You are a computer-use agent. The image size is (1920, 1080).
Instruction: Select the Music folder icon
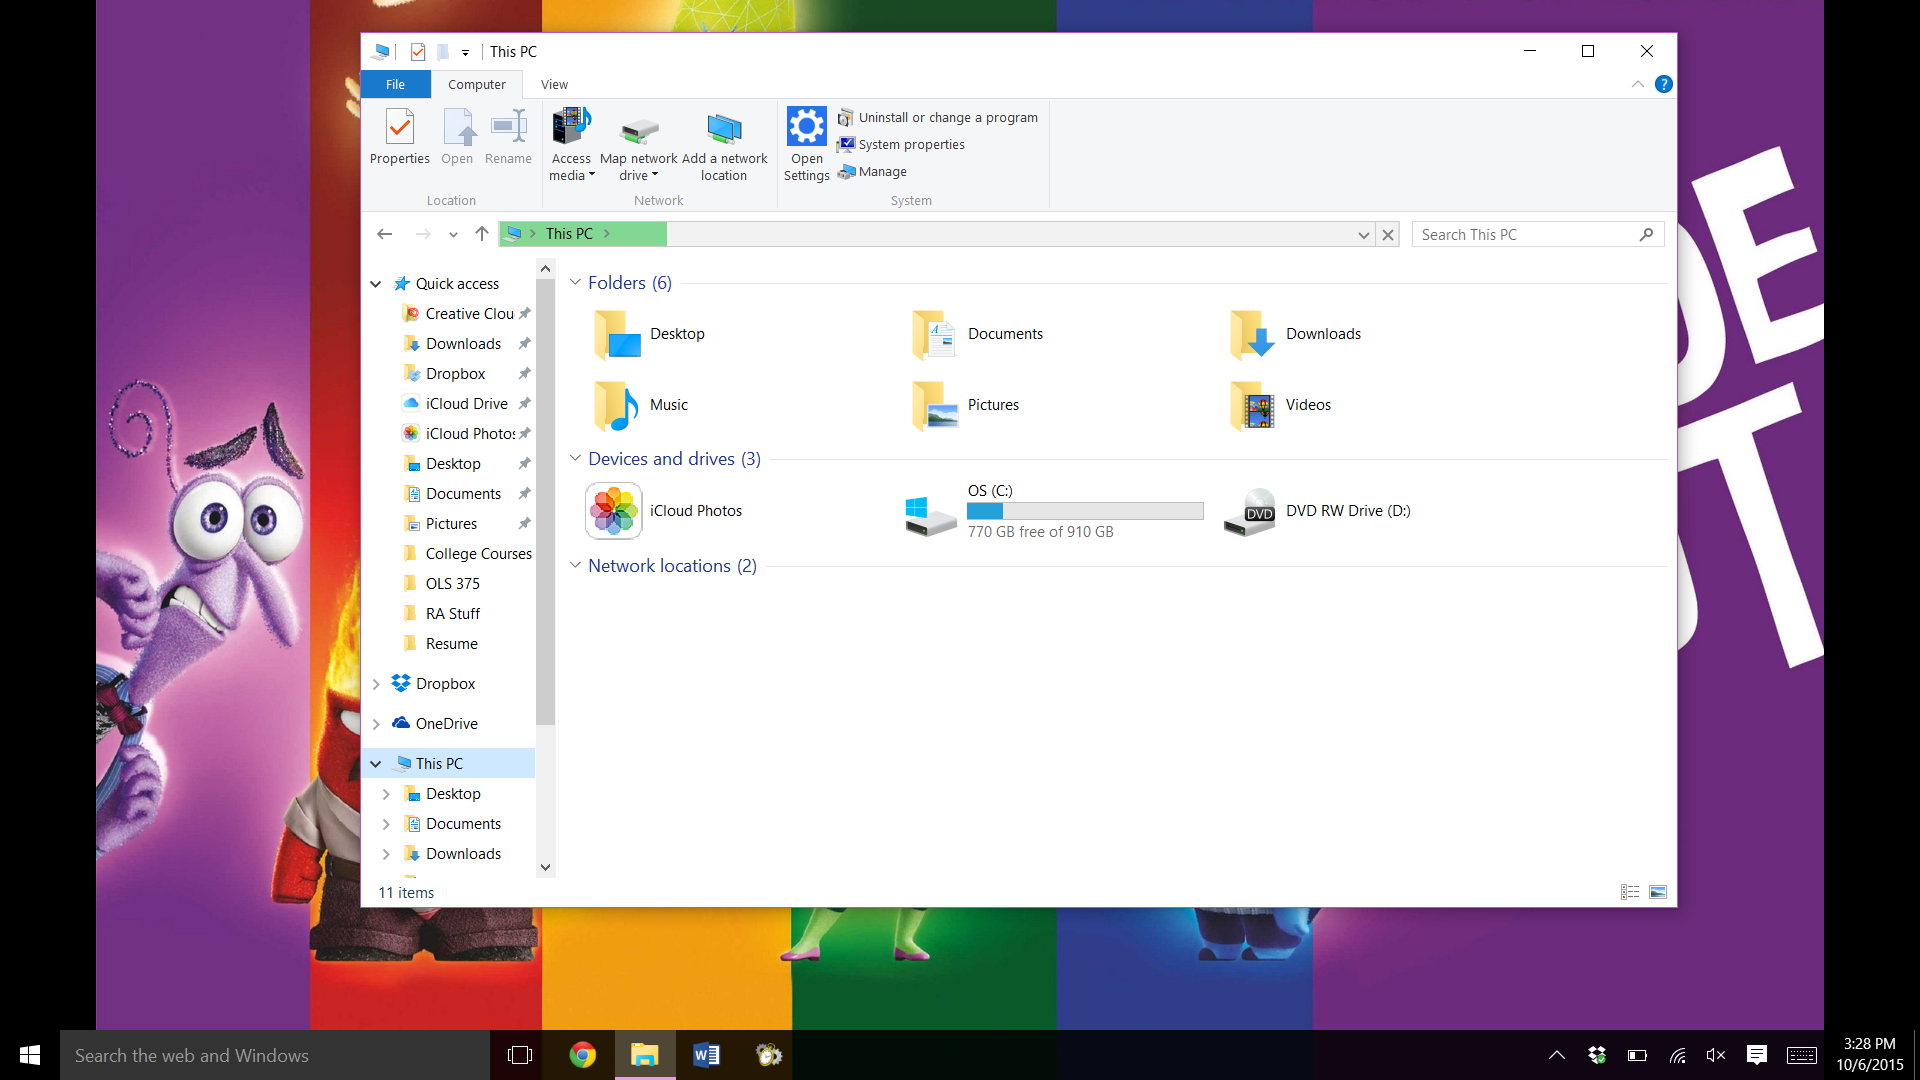point(617,405)
